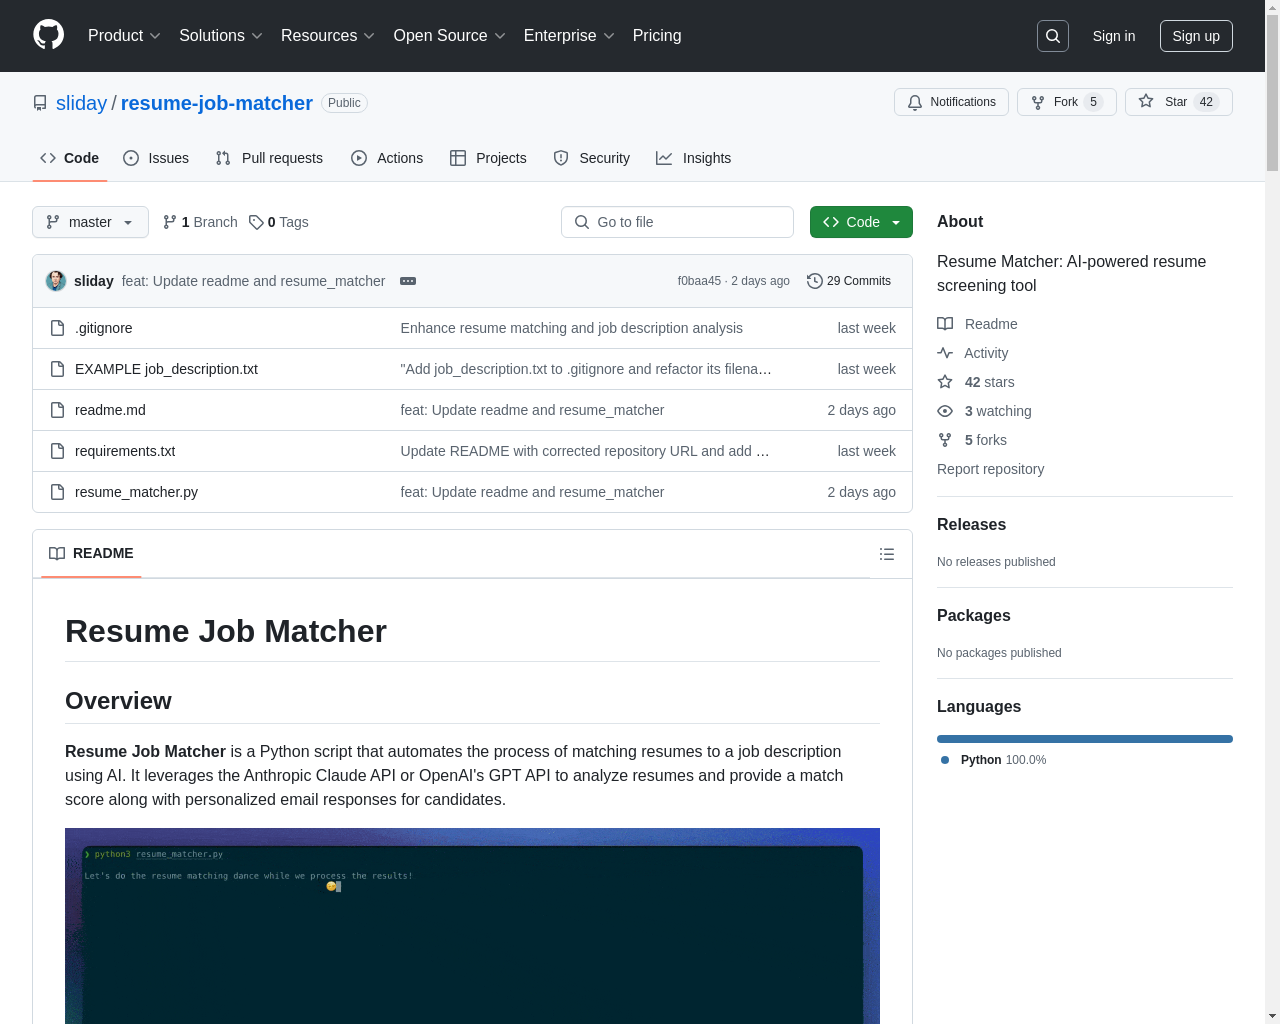
Task: Select the Code tab
Action: (x=70, y=158)
